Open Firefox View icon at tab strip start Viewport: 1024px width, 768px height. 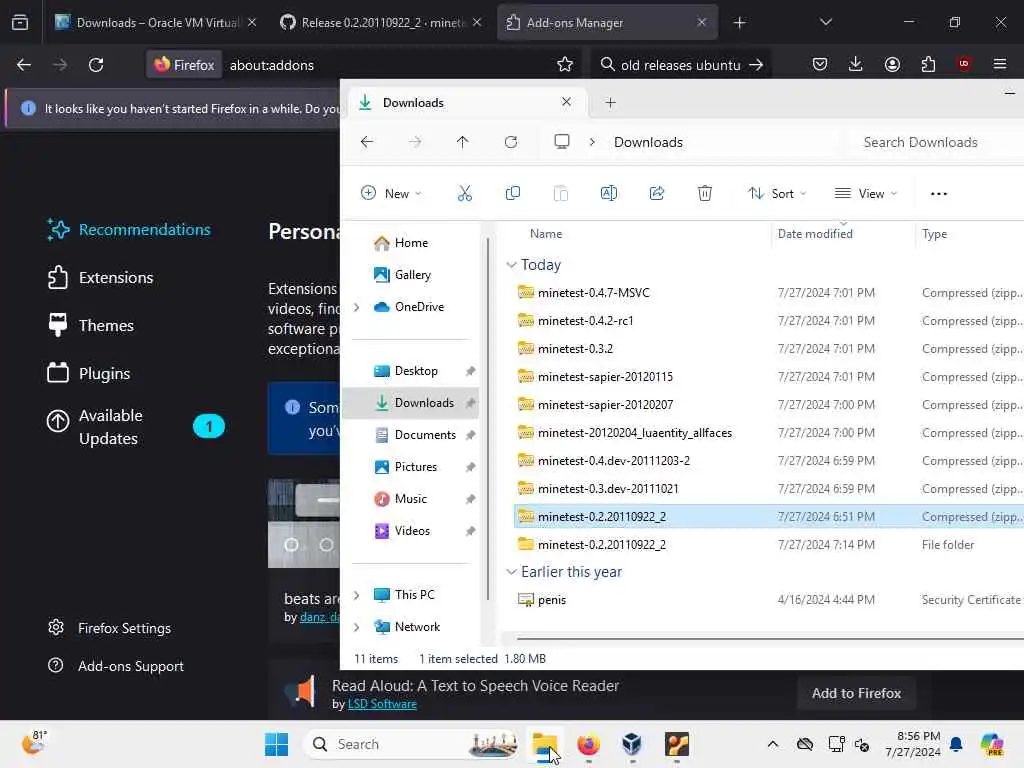coord(20,22)
